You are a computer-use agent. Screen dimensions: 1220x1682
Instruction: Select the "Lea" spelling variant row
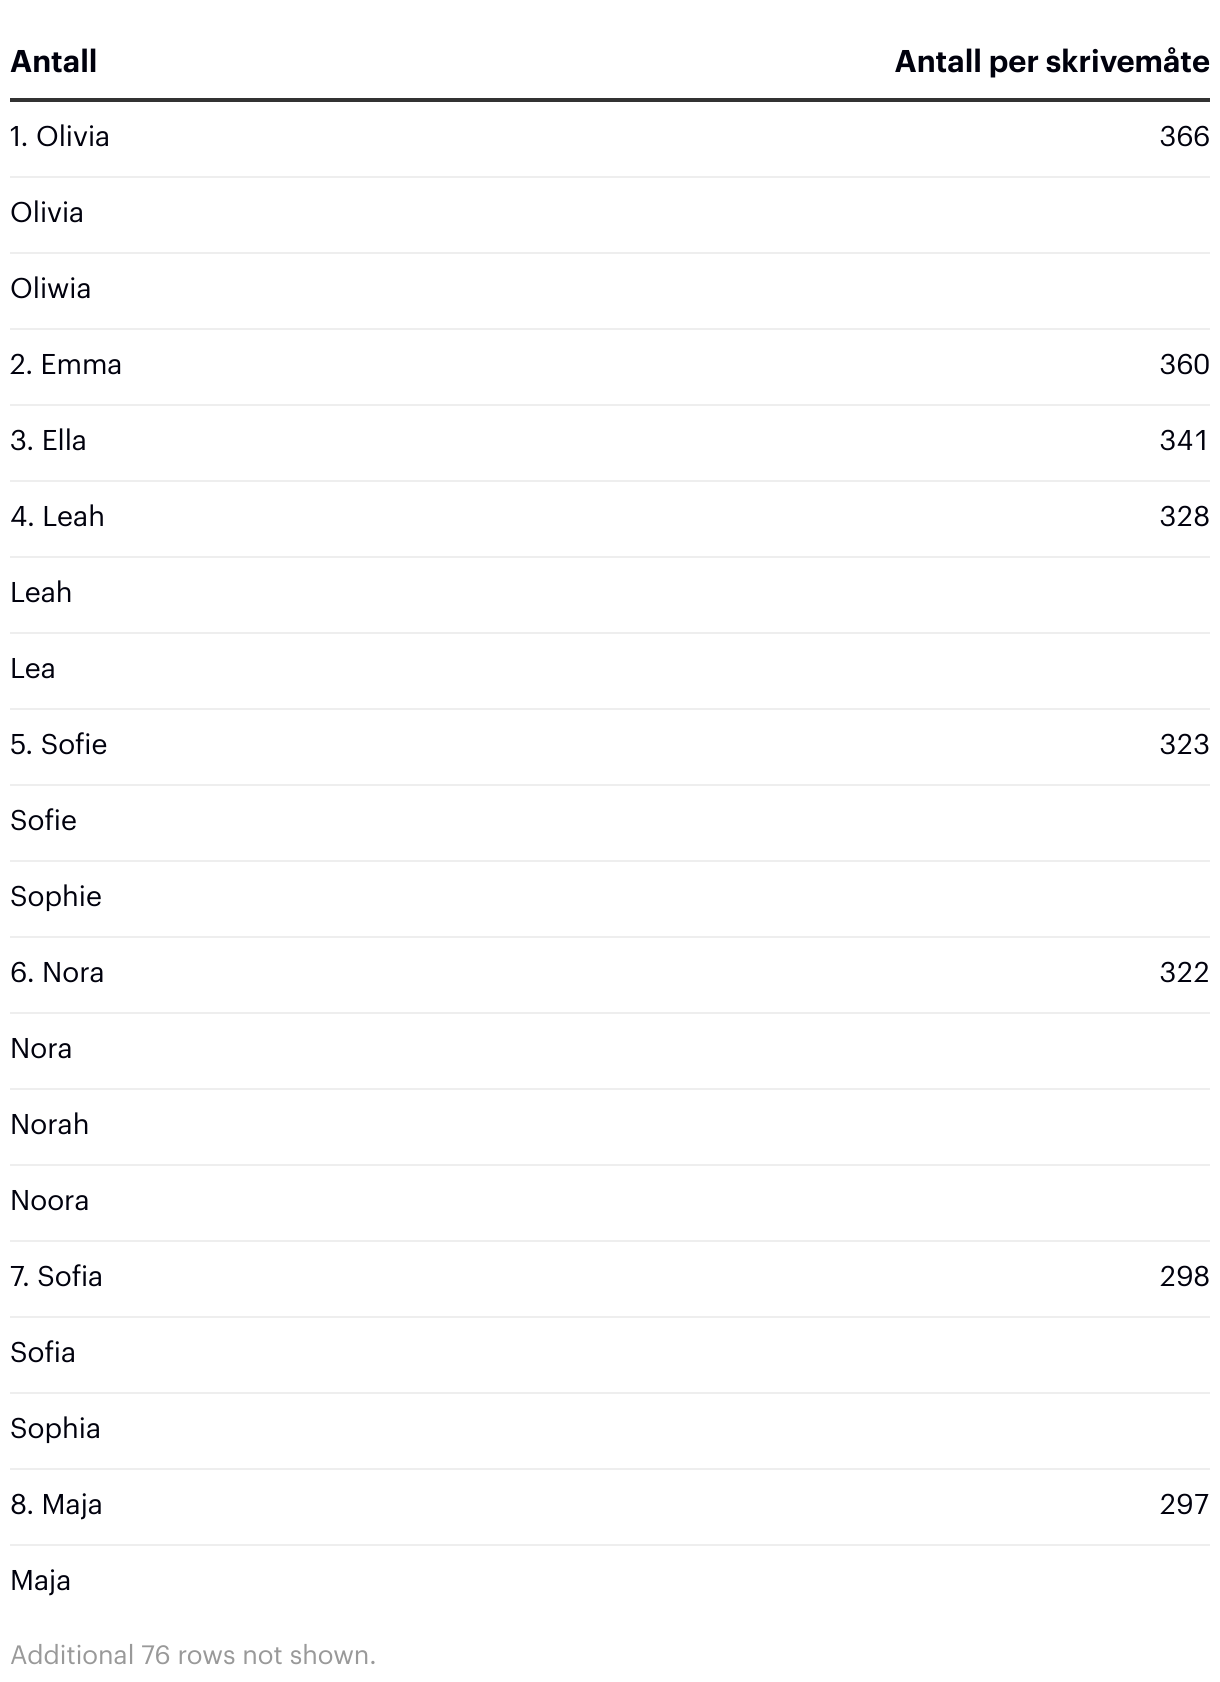tap(33, 668)
